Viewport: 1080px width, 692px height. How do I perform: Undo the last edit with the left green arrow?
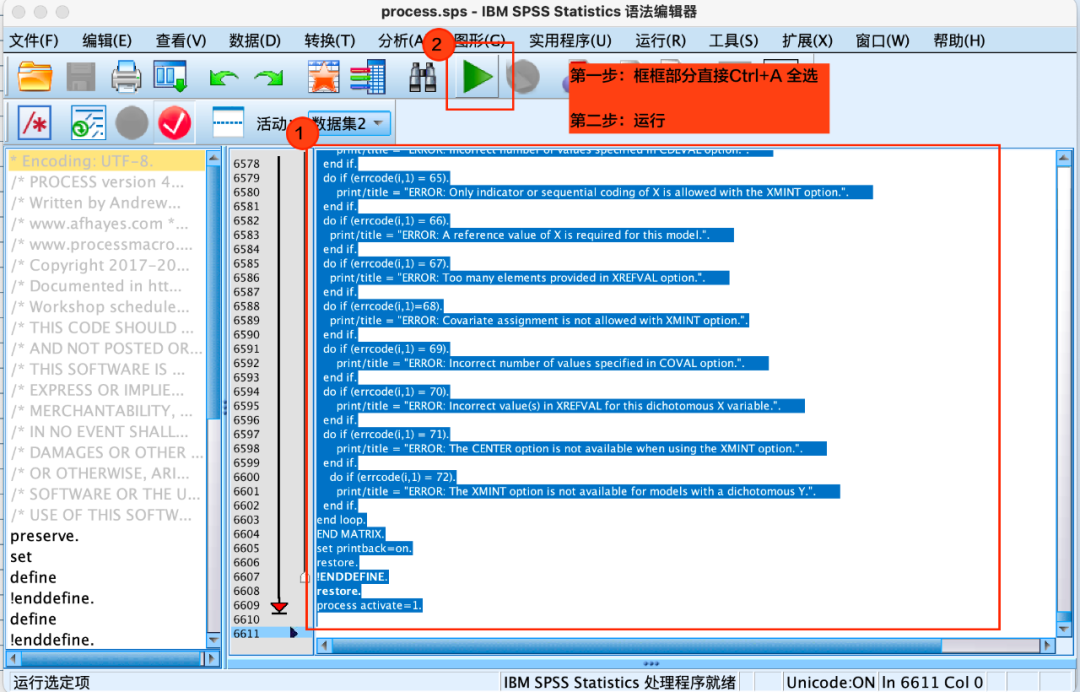point(223,77)
